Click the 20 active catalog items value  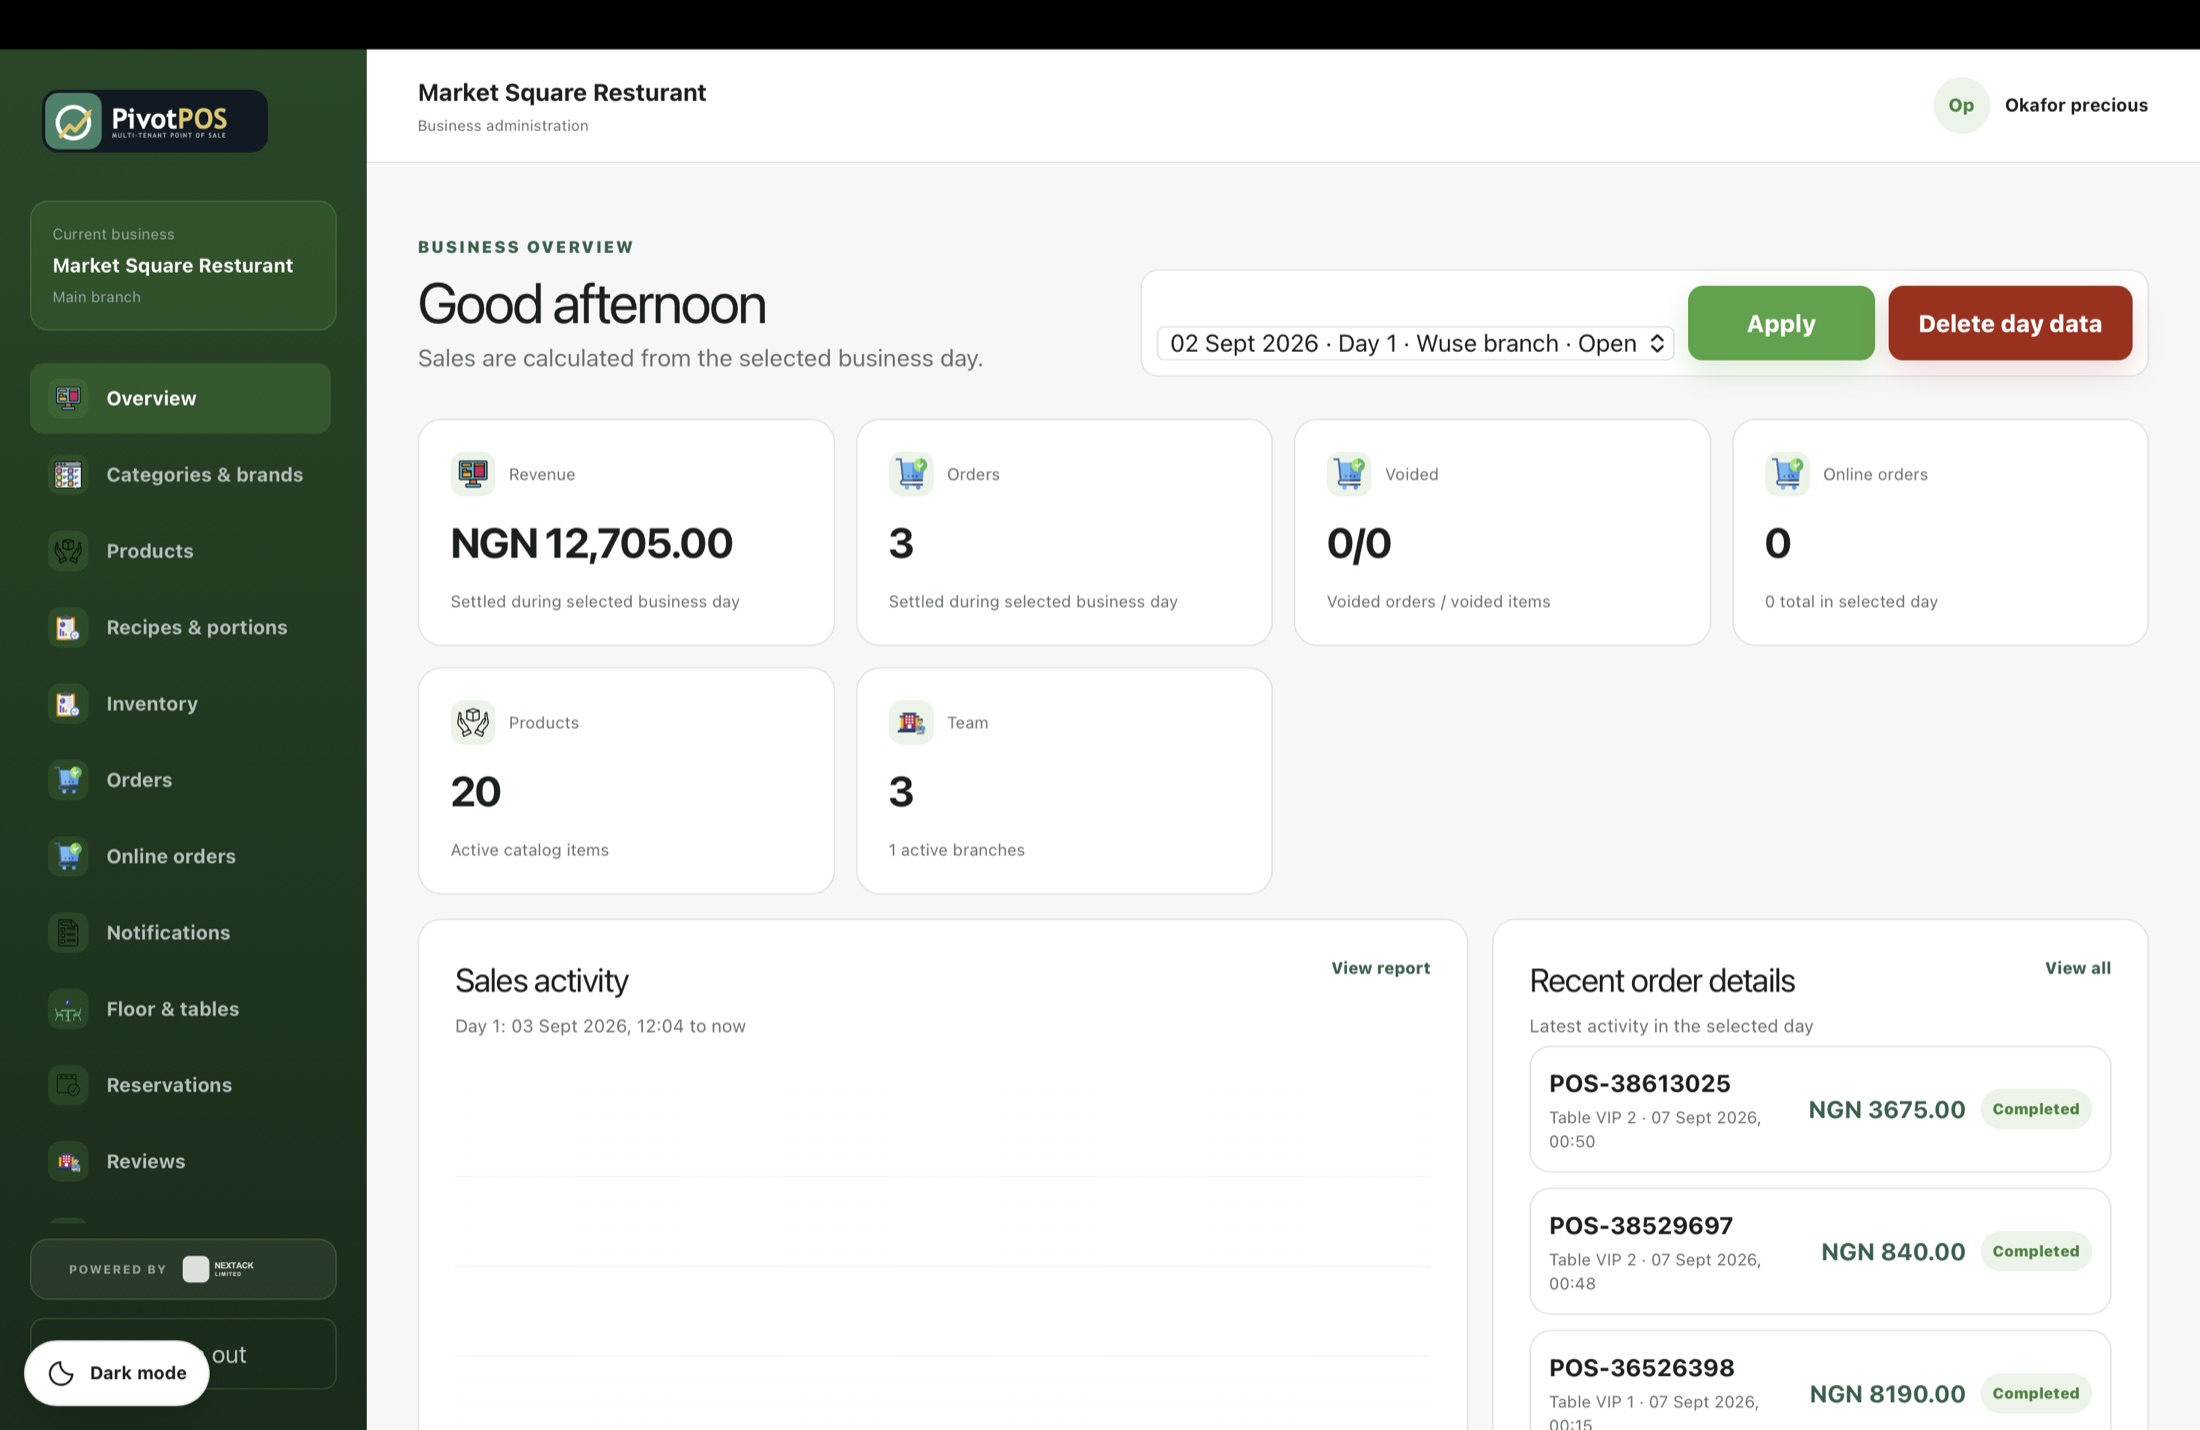tap(476, 791)
